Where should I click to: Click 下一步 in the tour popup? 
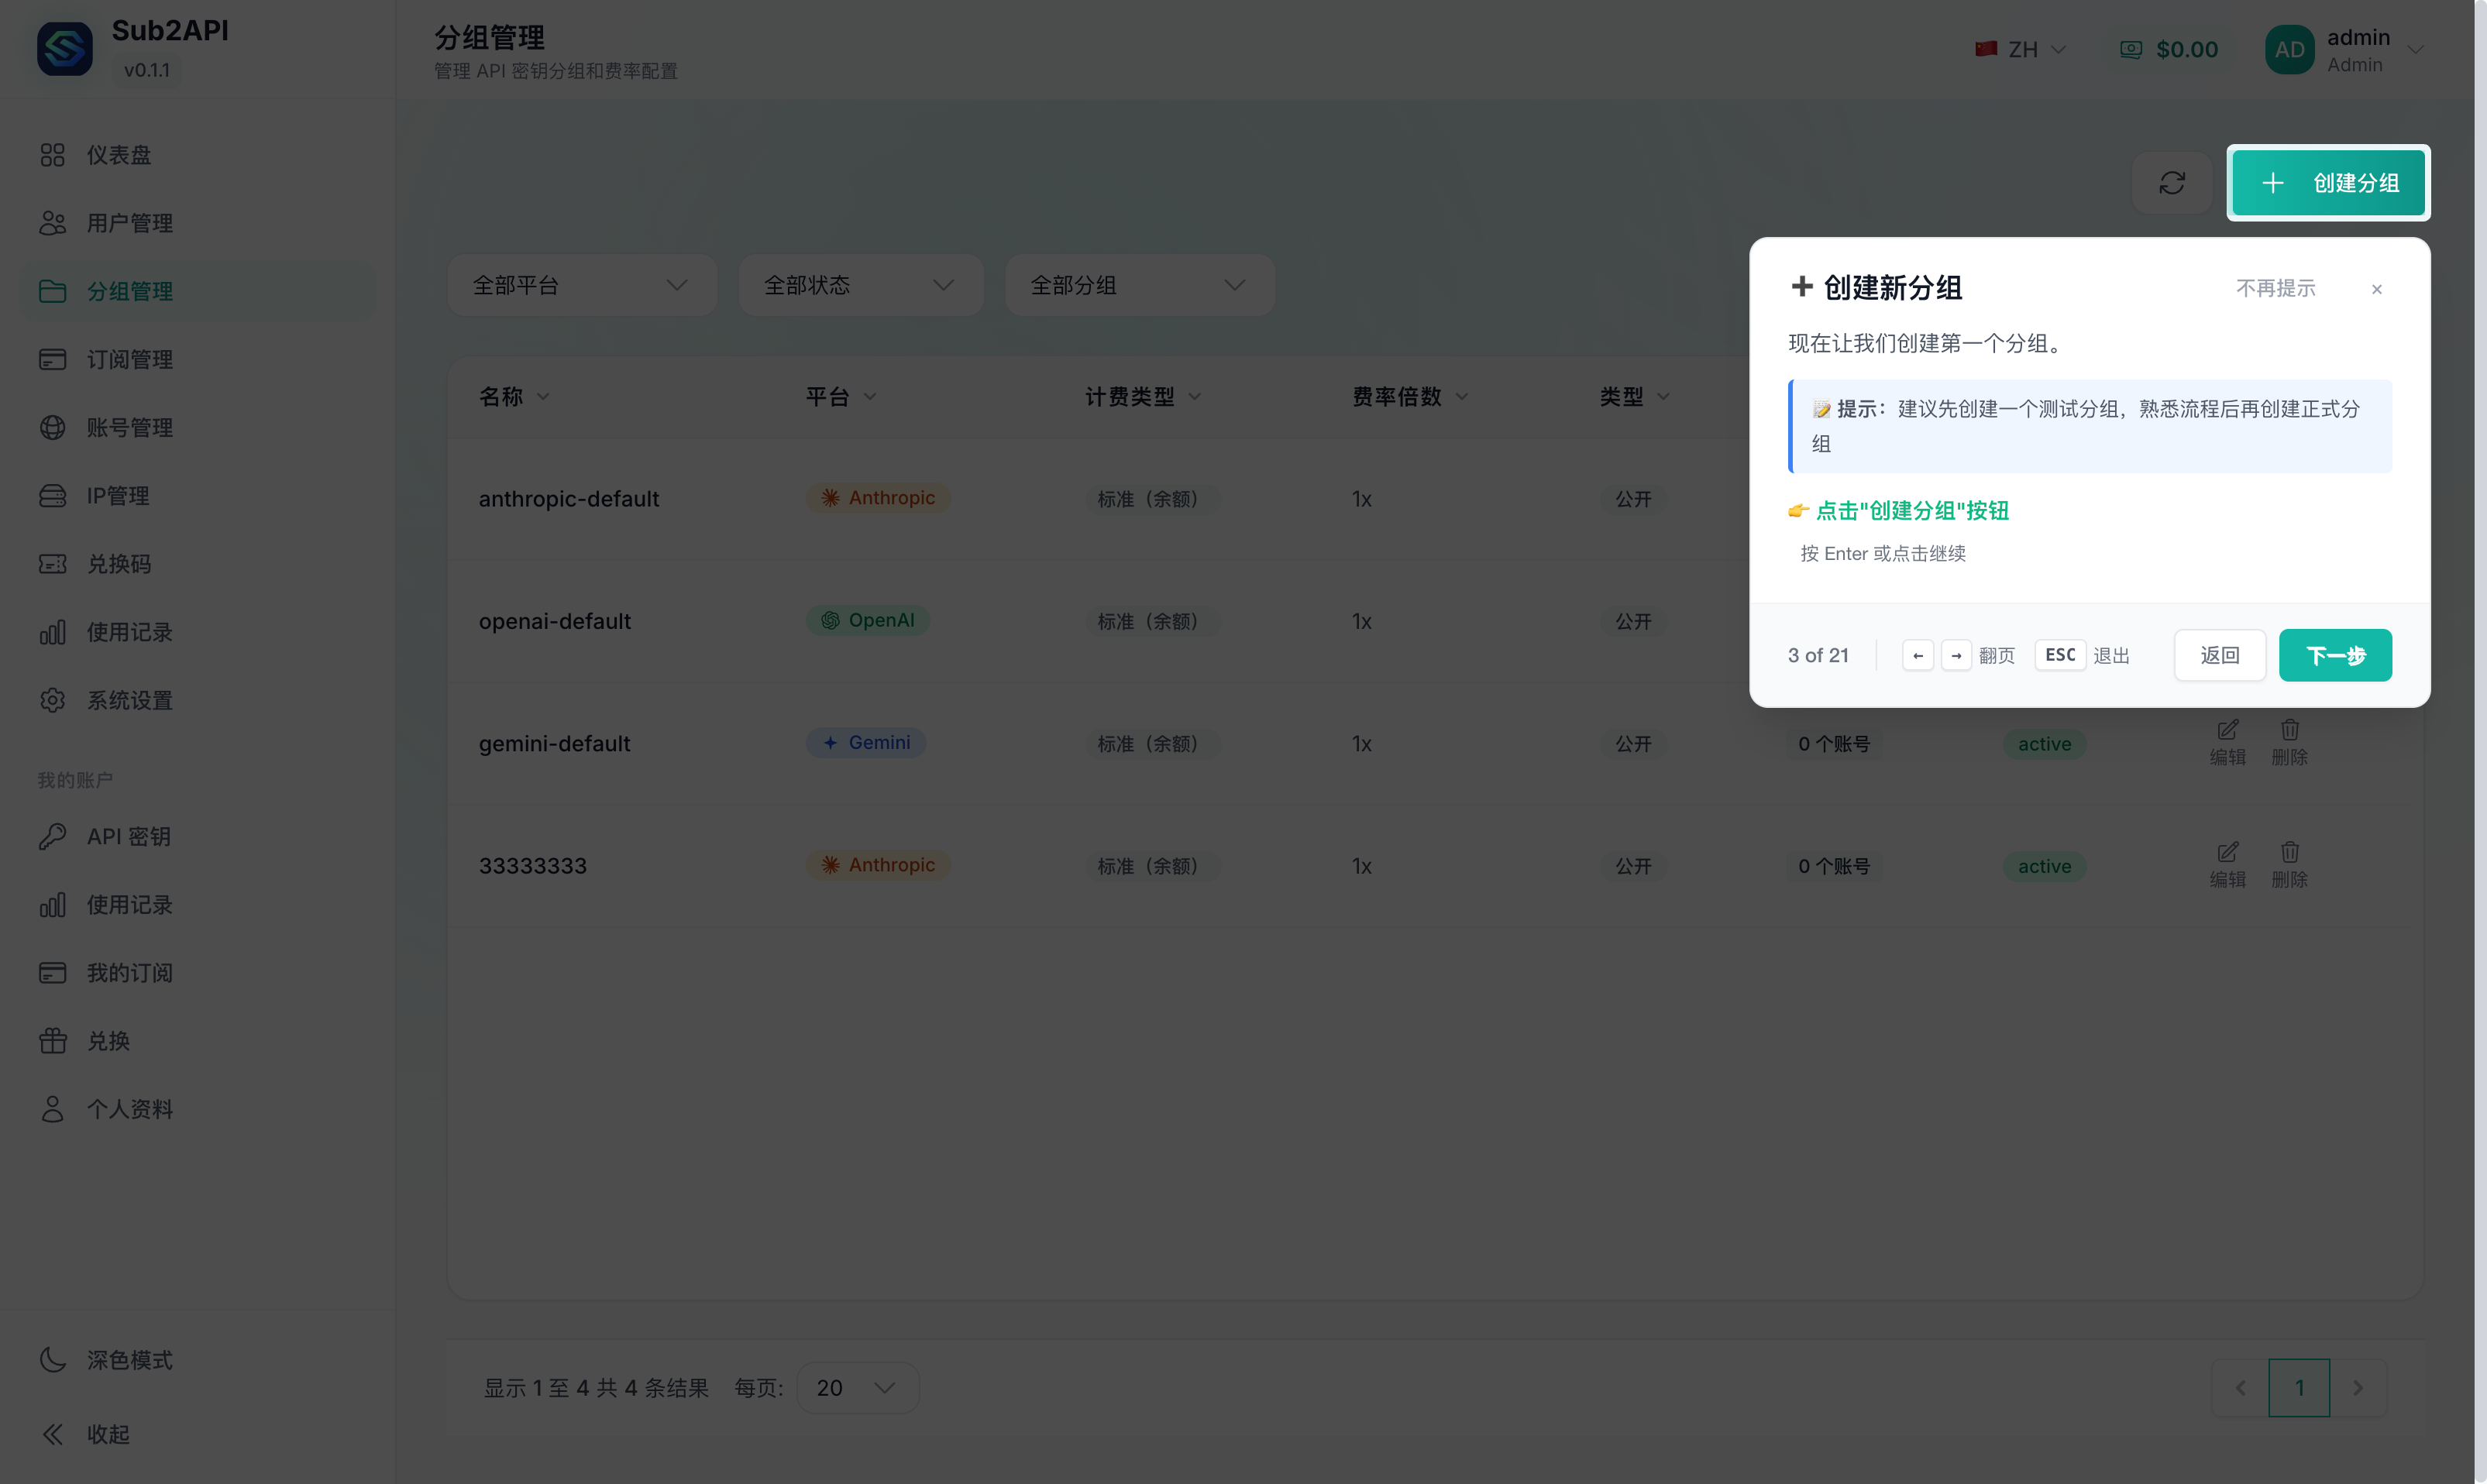tap(2334, 656)
